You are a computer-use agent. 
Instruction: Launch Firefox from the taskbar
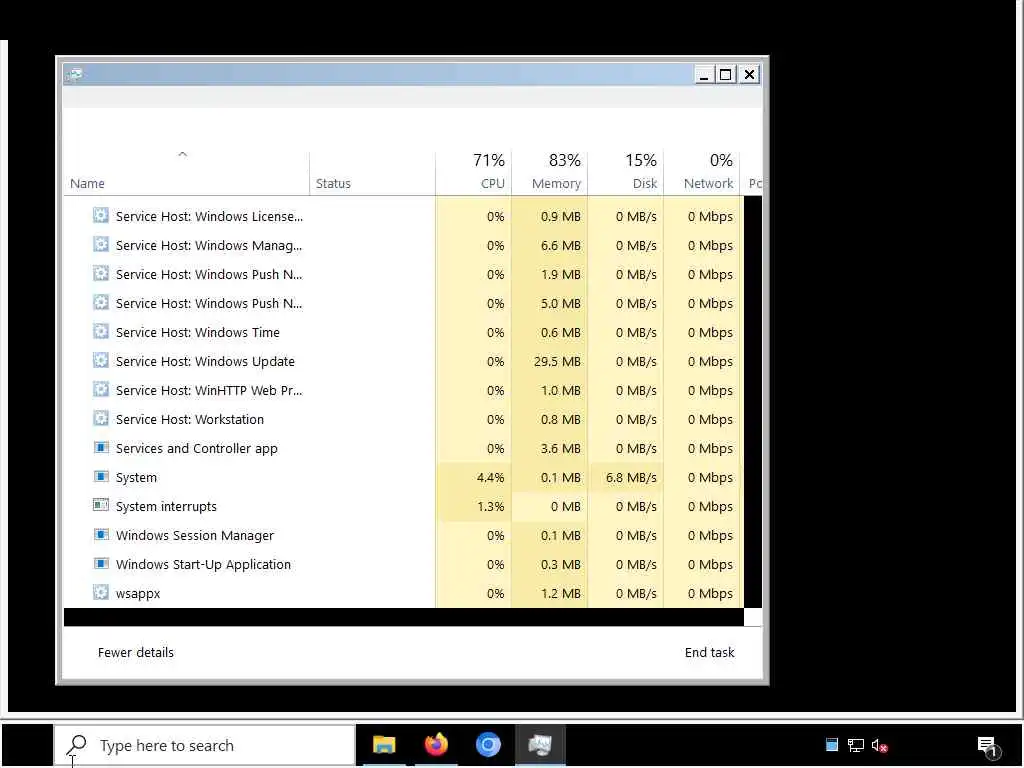click(x=436, y=744)
